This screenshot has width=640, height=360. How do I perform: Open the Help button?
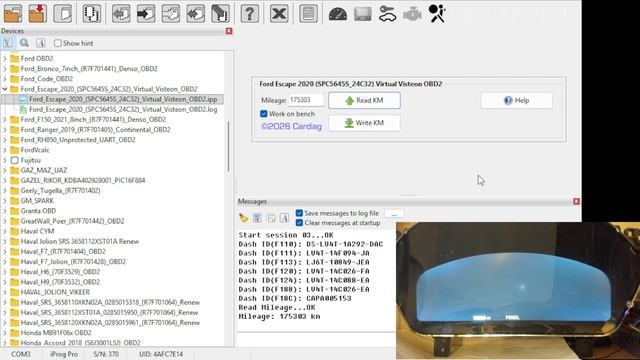(516, 100)
